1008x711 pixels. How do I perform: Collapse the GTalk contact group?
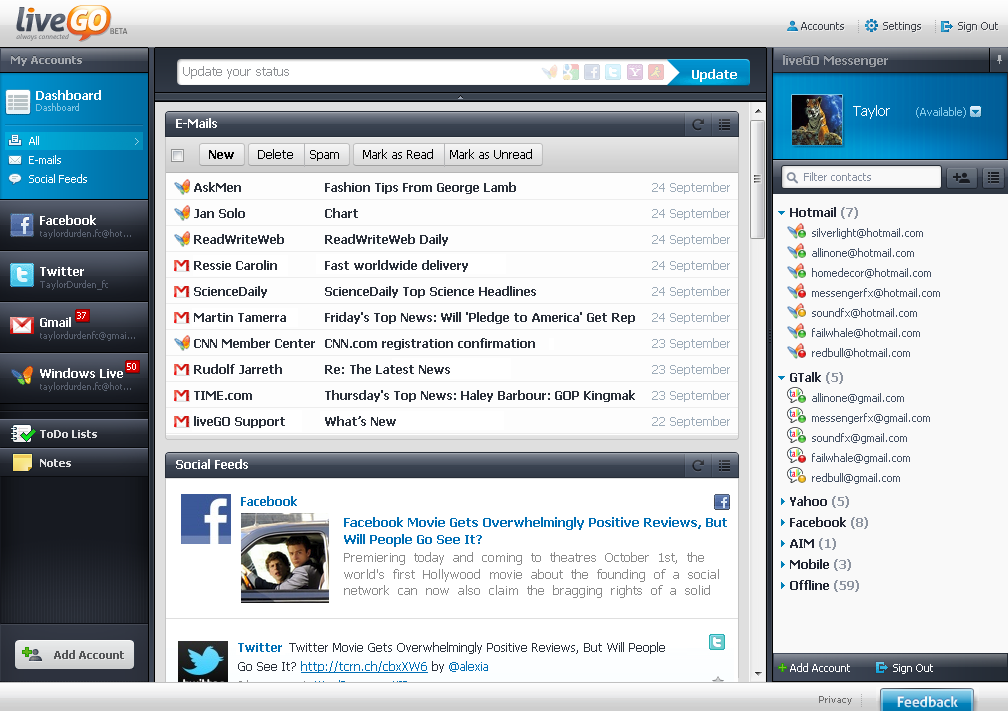click(781, 378)
